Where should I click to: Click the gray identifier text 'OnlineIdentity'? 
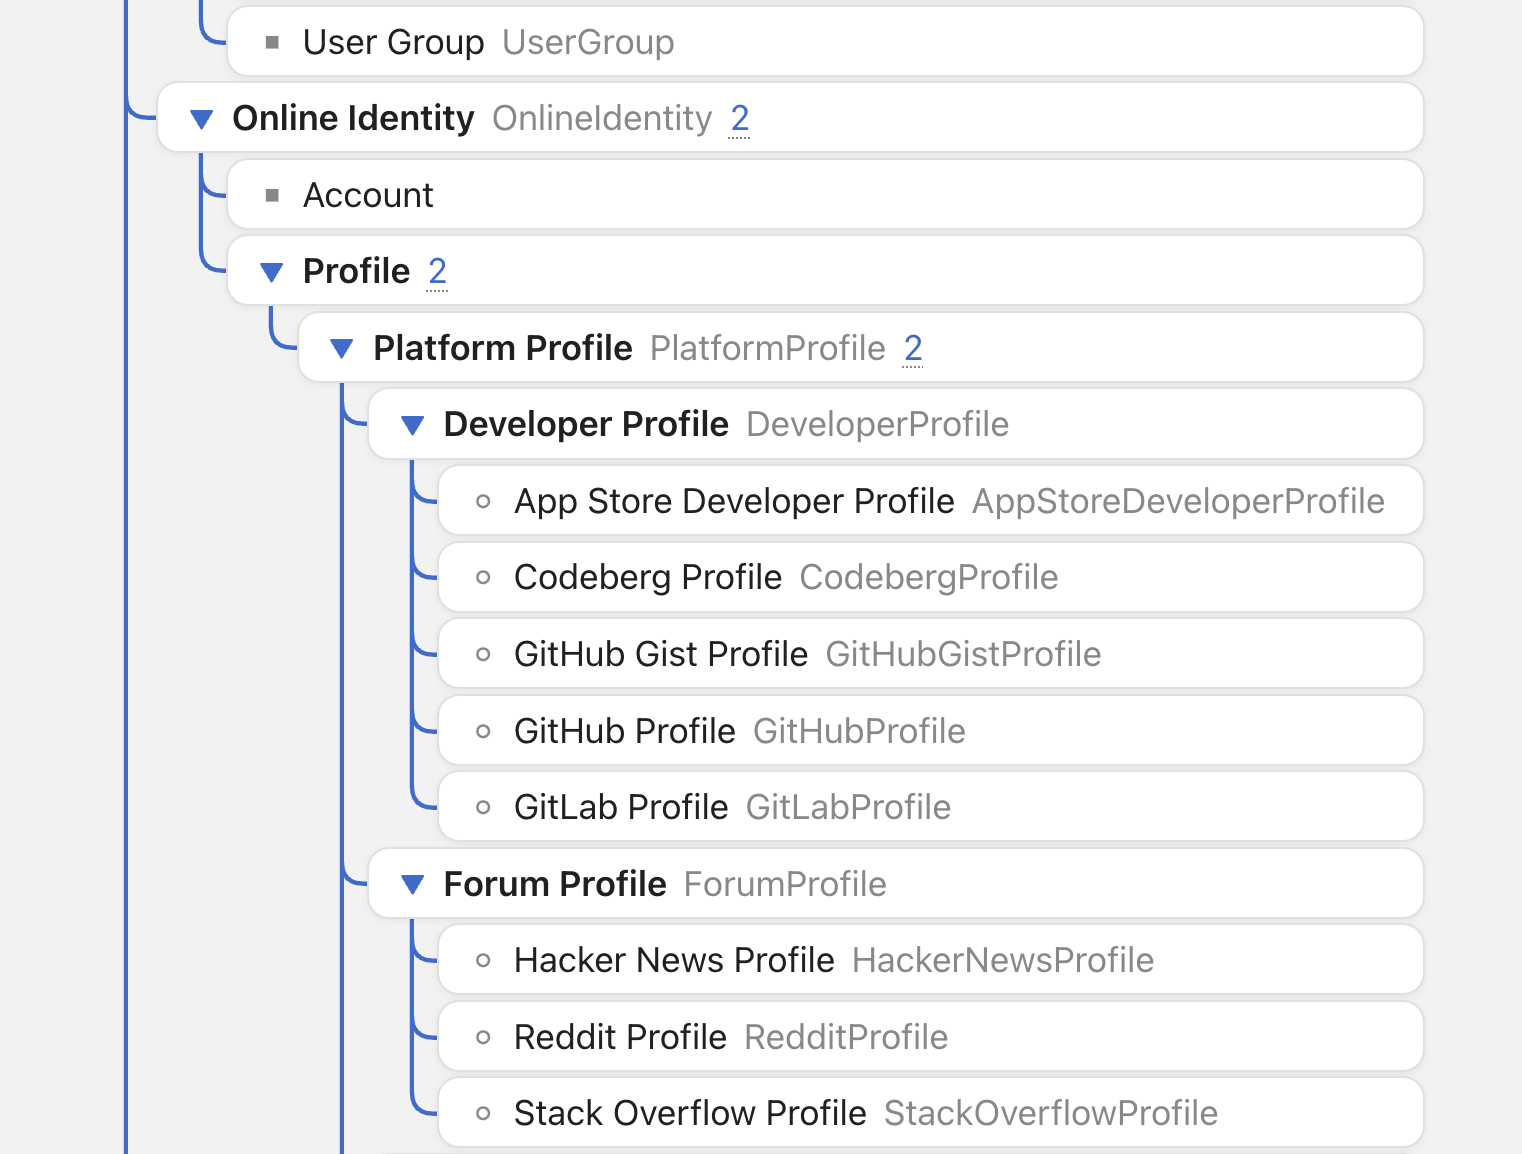602,118
